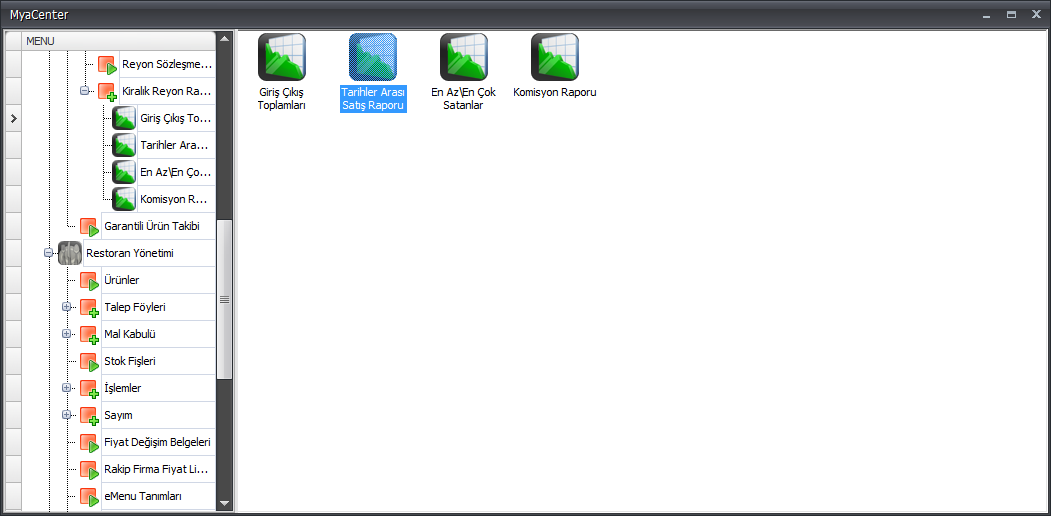
Task: Expand the Mal Kabulü node
Action: point(66,334)
